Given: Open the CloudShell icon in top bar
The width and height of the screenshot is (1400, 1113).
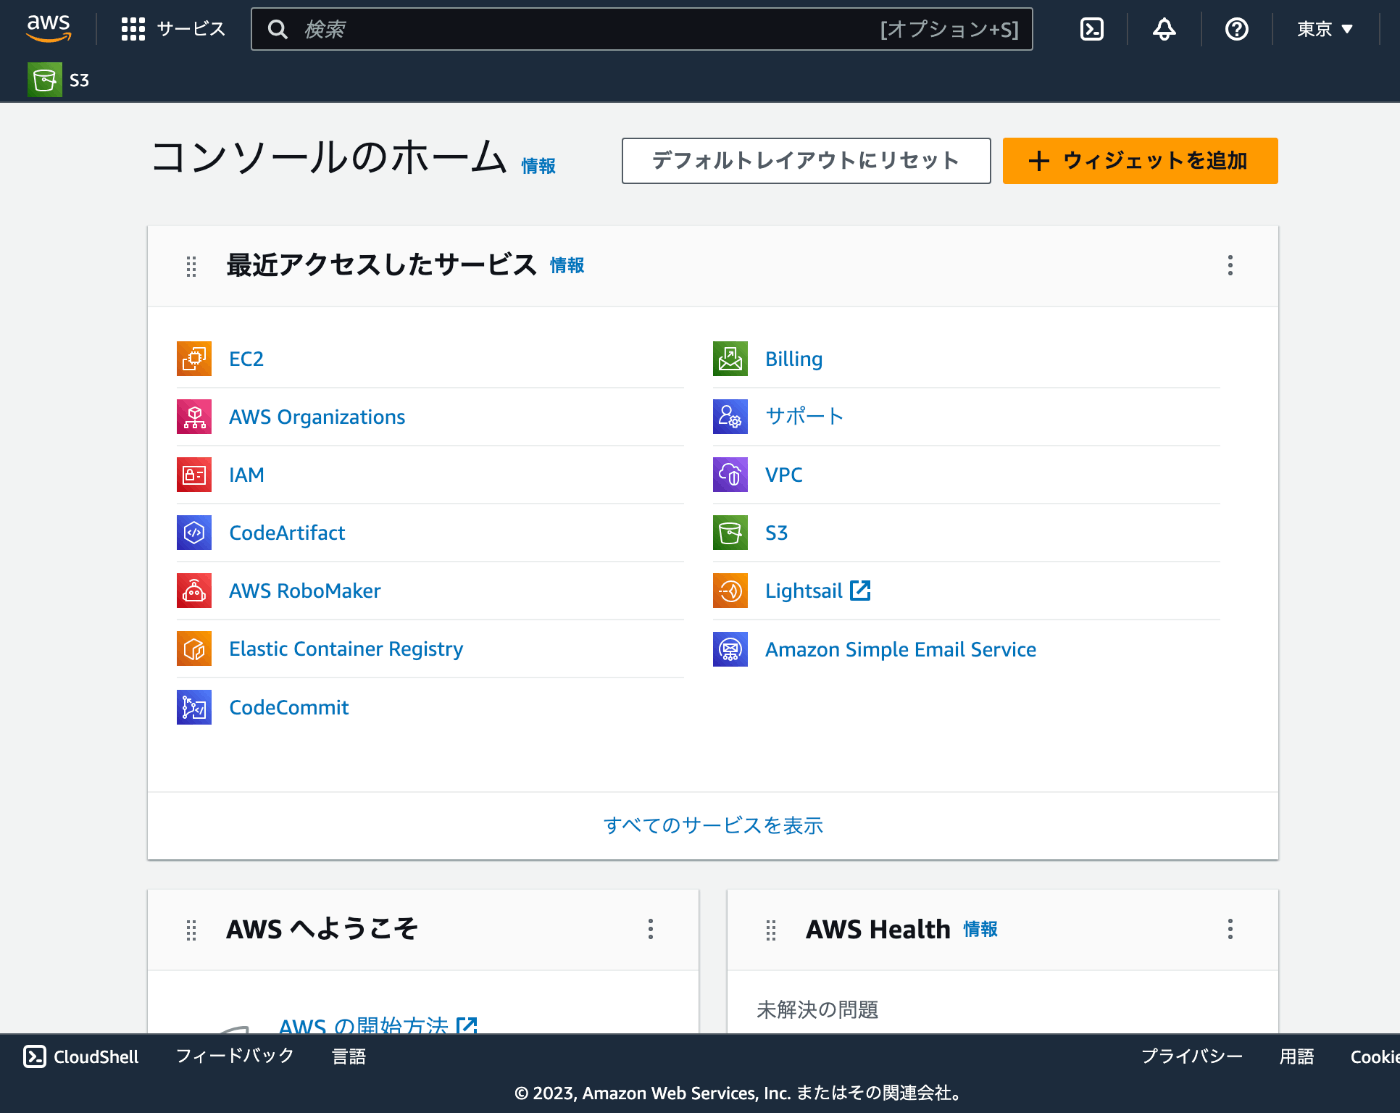Looking at the screenshot, I should tap(1092, 29).
